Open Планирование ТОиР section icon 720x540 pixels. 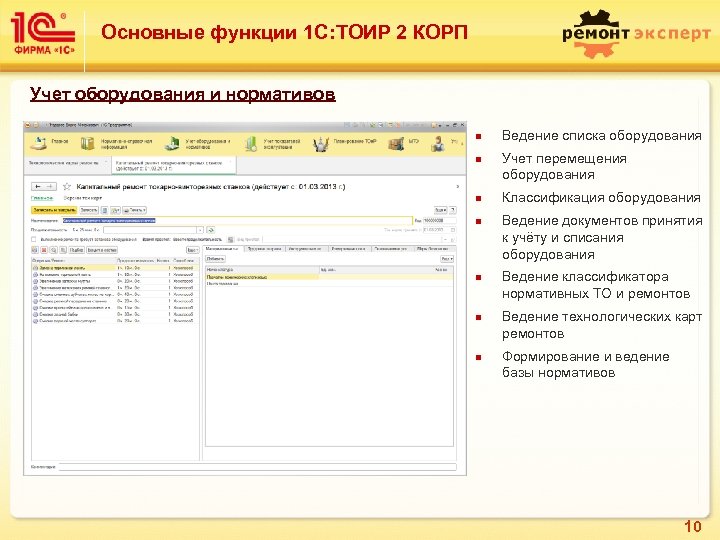321,144
